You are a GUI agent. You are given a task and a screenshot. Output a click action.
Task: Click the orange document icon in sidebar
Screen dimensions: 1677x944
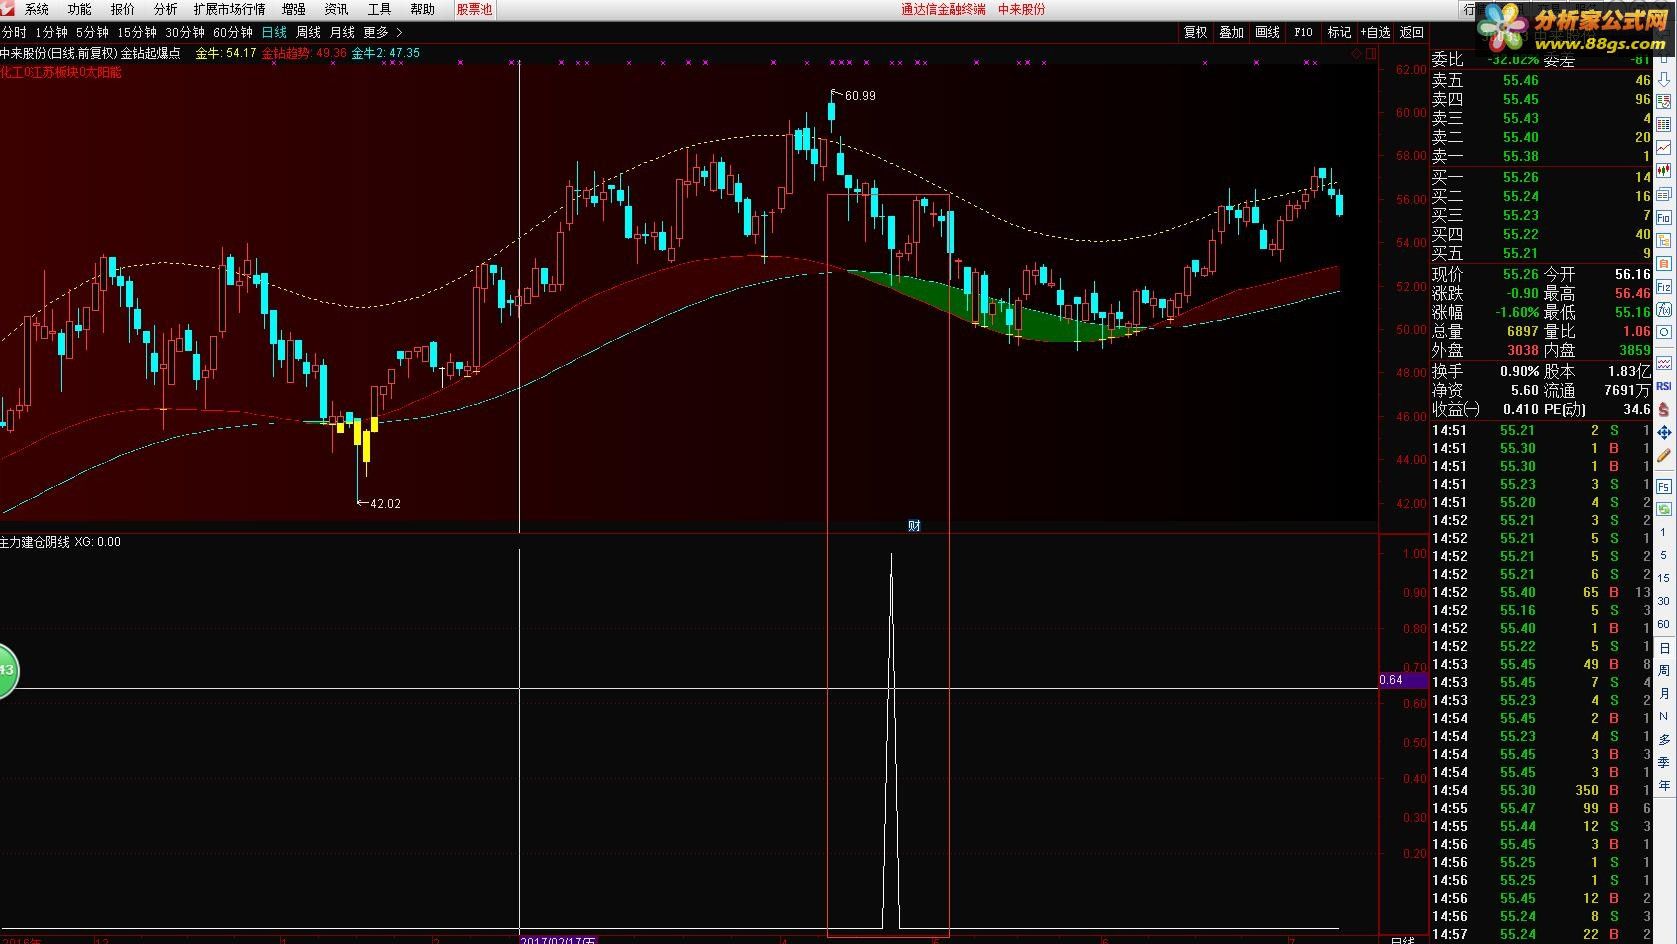(x=1664, y=263)
